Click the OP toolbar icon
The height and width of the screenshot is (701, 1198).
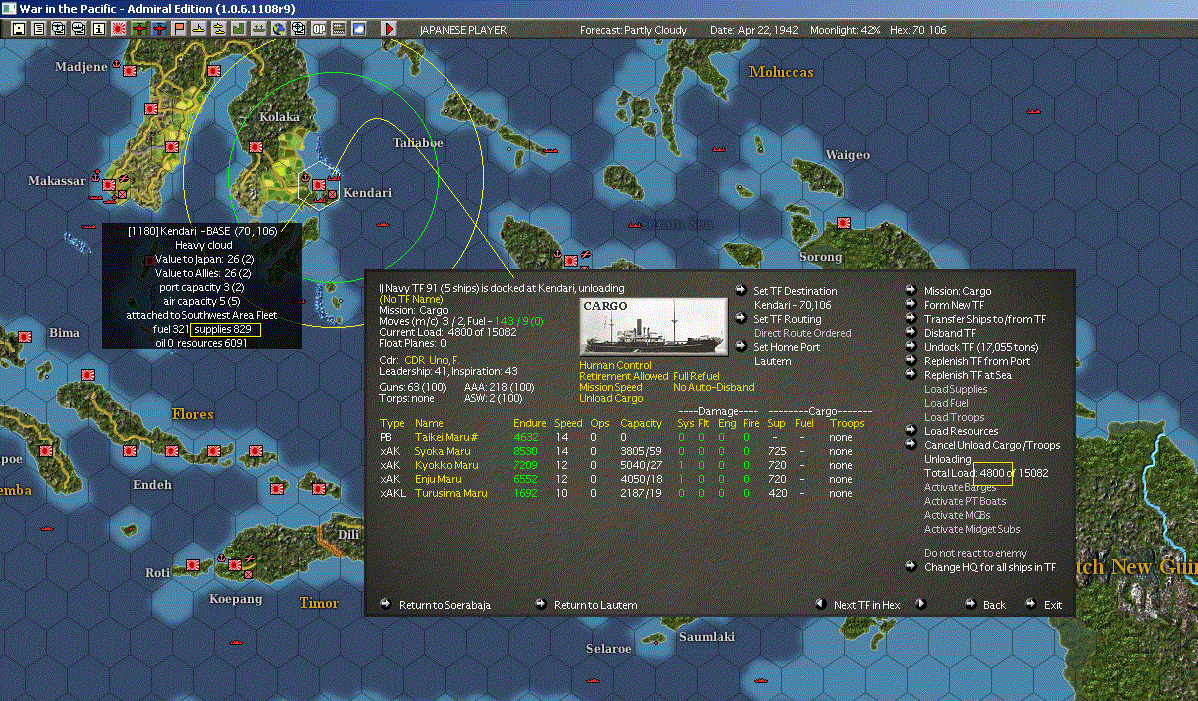coord(319,29)
